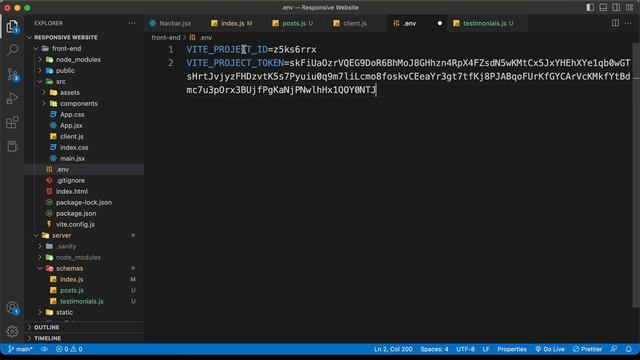This screenshot has width=640, height=360.
Task: Toggle bottom panel layout icon
Action: (x=603, y=7)
